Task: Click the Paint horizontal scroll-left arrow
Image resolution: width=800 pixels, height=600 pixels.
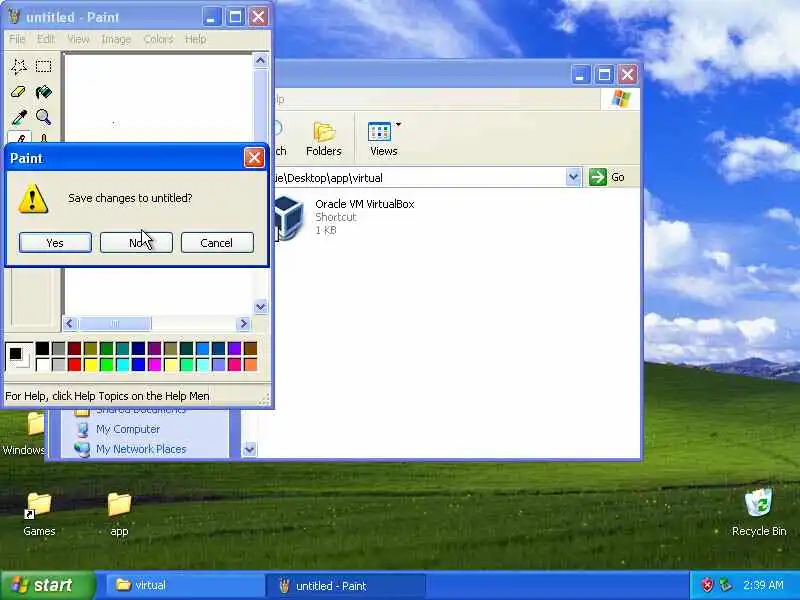Action: 70,323
